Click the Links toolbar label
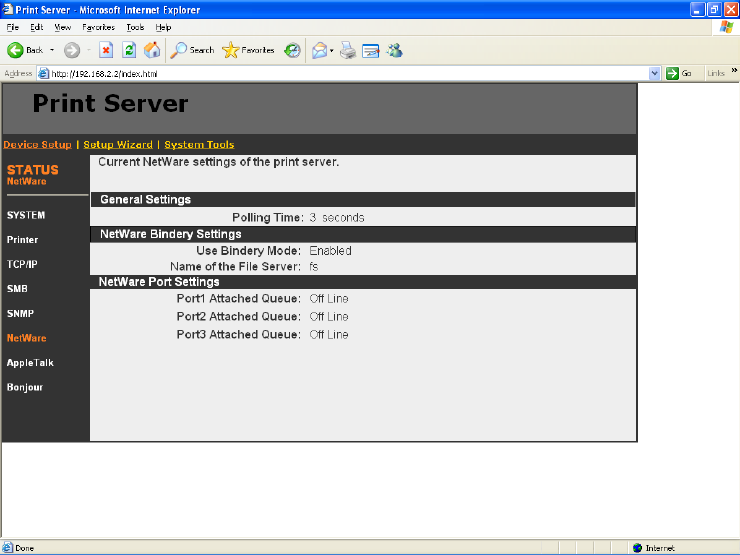This screenshot has width=740, height=555. (716, 73)
